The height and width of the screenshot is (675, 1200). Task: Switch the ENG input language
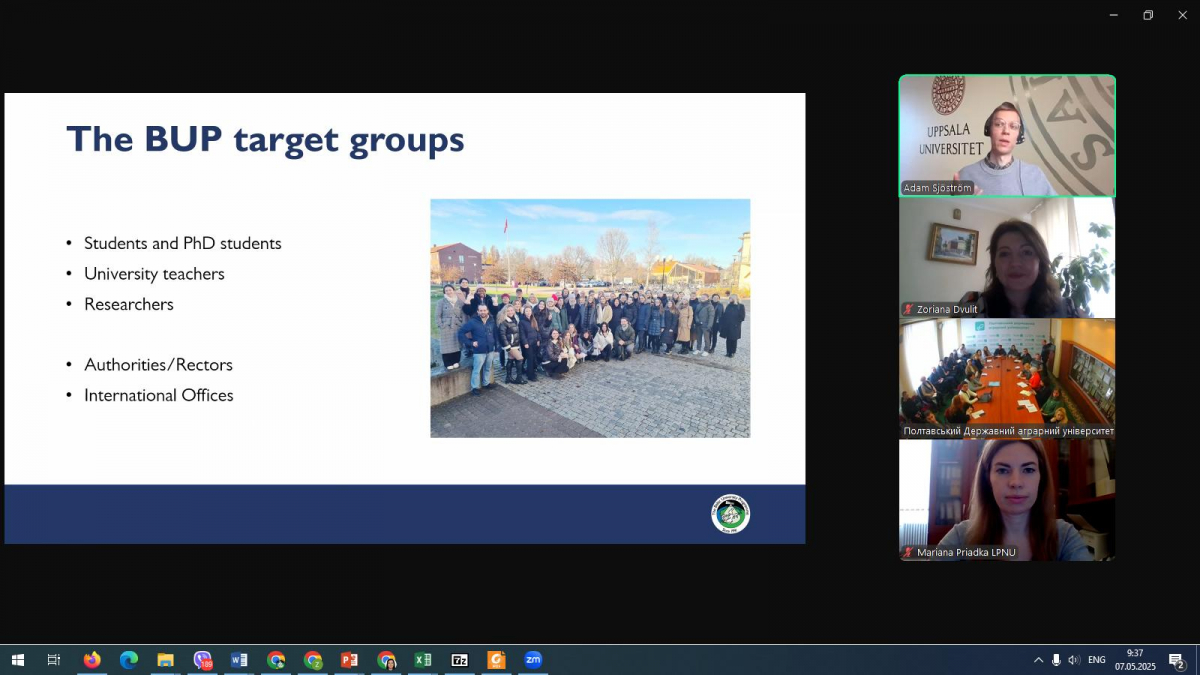[1097, 660]
